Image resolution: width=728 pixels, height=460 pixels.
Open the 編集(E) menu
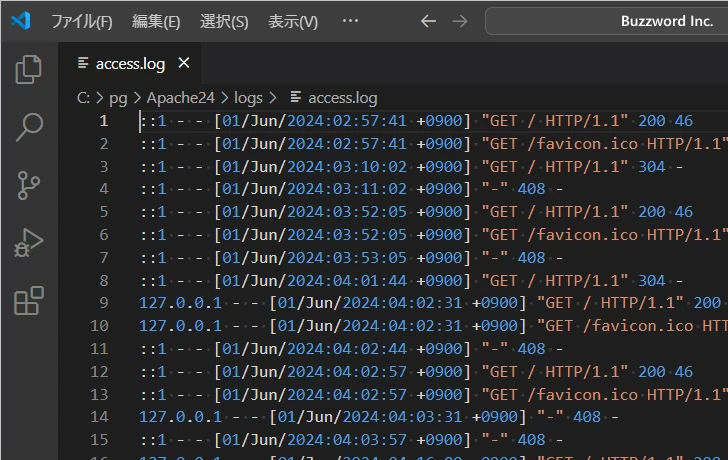coord(156,21)
